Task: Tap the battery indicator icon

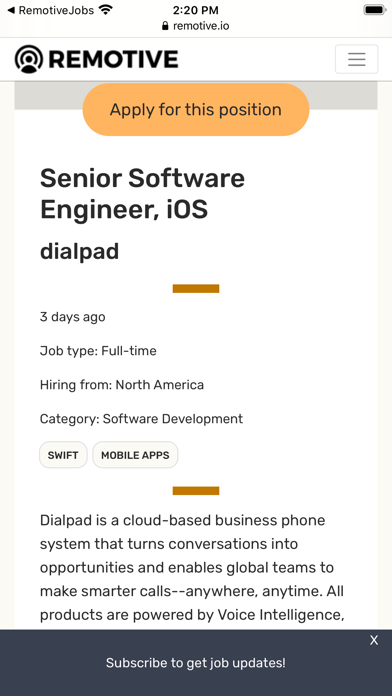Action: 375,10
